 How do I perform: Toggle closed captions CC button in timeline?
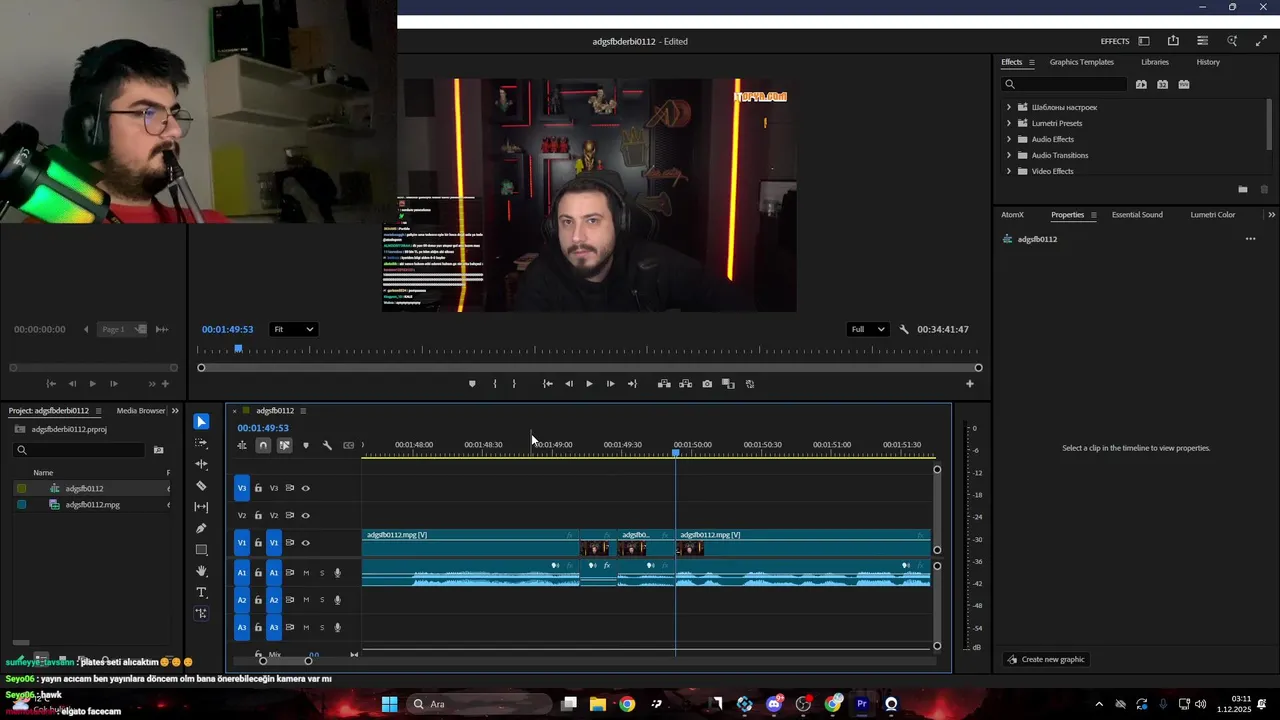click(x=348, y=445)
